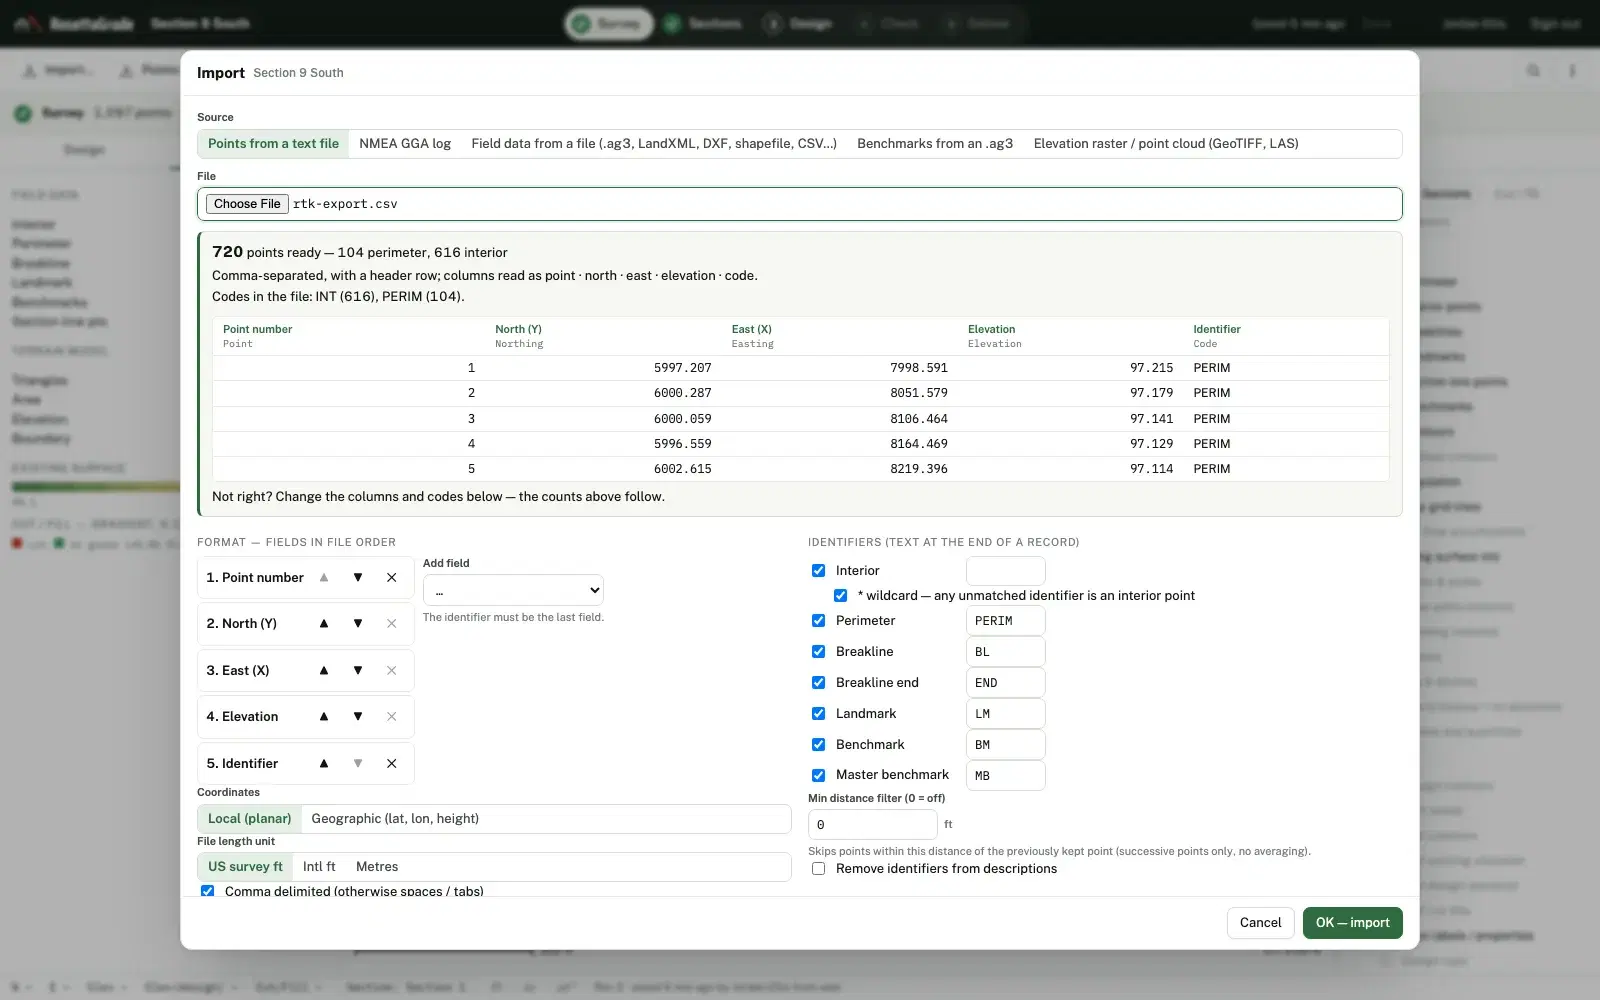Select Elevation raster / point cloud source
Image resolution: width=1600 pixels, height=1000 pixels.
[1166, 144]
